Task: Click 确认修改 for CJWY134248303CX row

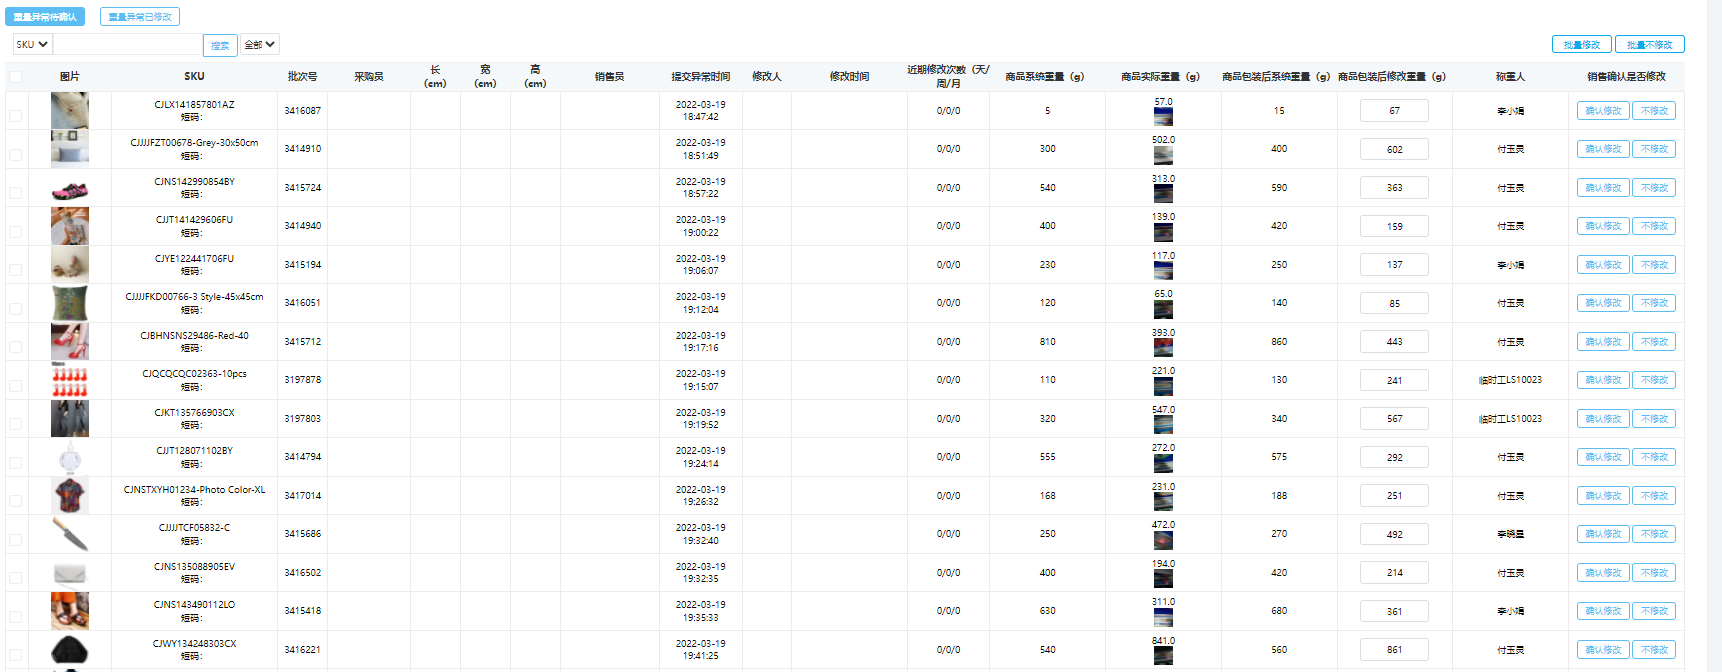Action: tap(1603, 650)
